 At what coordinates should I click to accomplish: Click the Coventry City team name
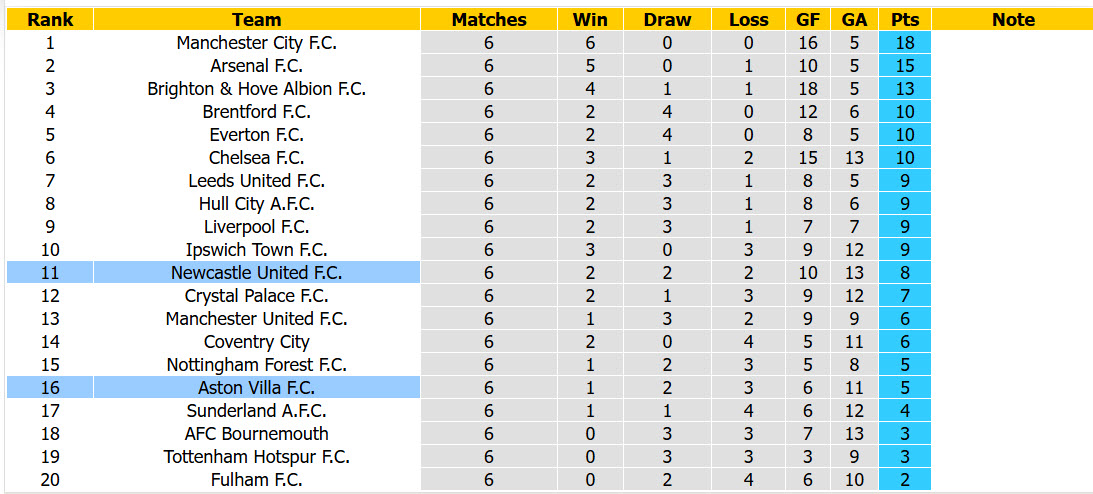coord(257,342)
